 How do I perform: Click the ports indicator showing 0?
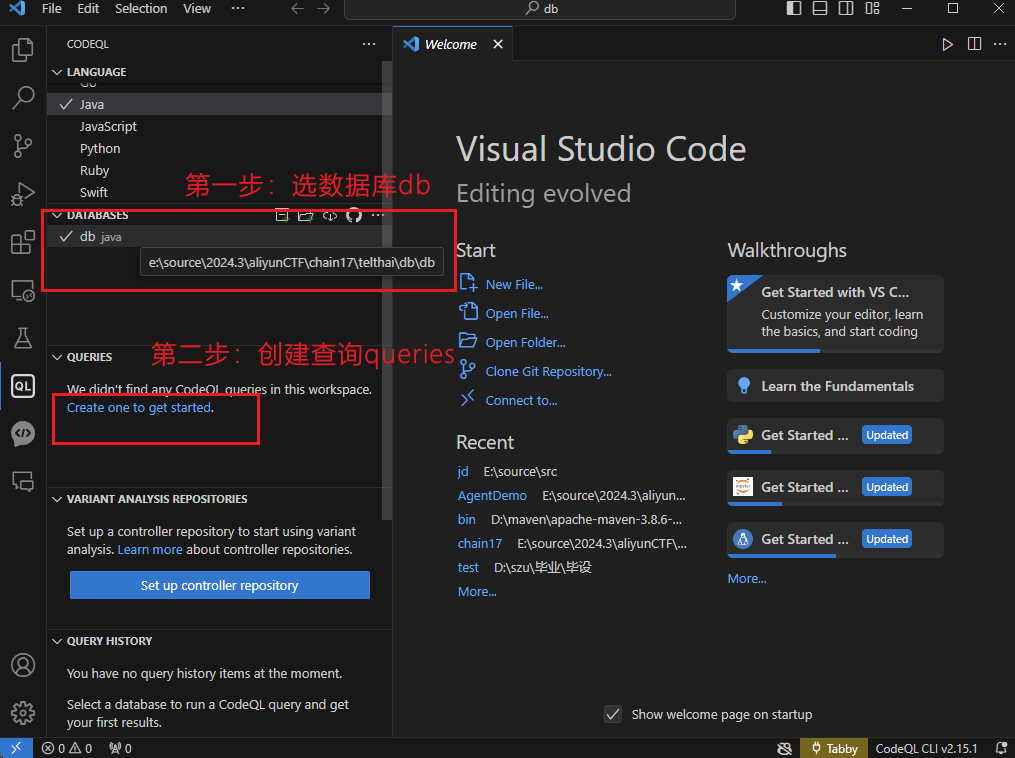pos(120,748)
